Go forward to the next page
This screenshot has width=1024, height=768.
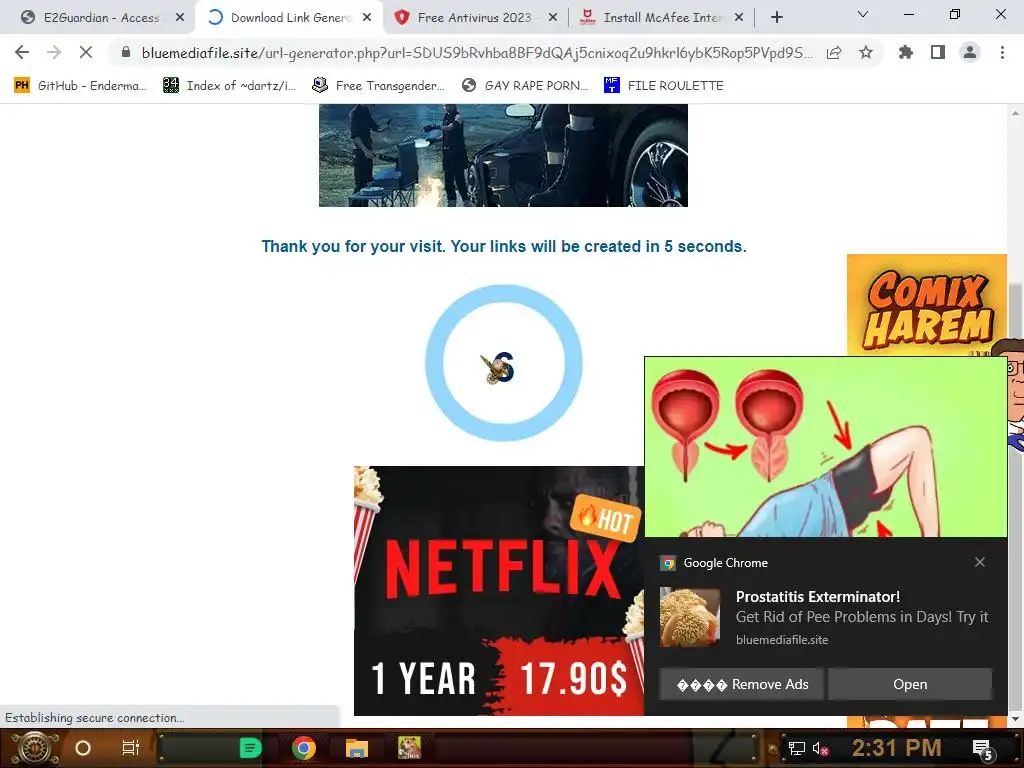pyautogui.click(x=54, y=52)
